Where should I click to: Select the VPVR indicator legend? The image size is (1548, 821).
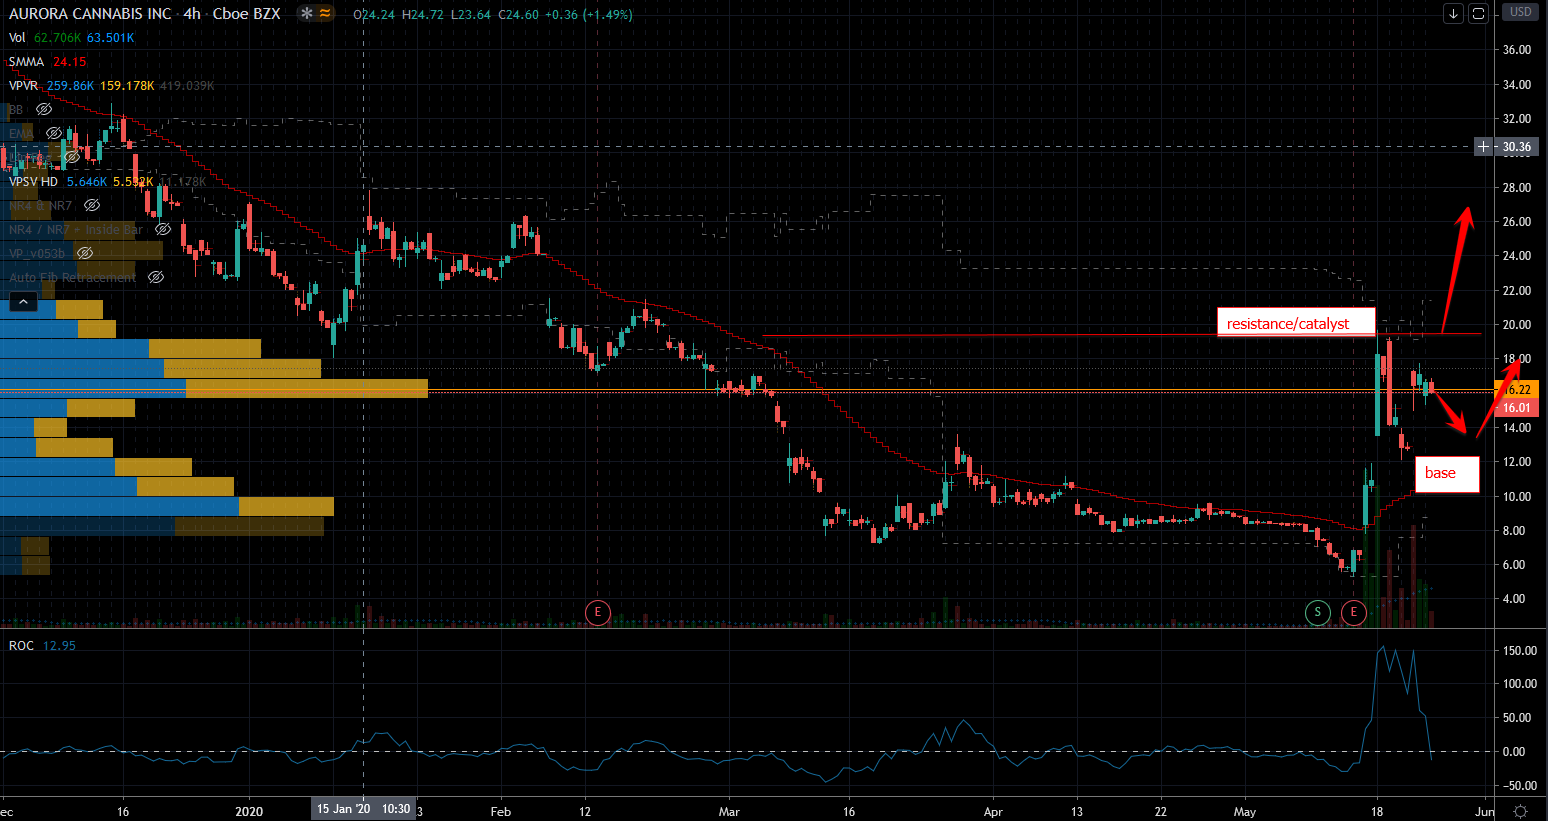(x=24, y=86)
